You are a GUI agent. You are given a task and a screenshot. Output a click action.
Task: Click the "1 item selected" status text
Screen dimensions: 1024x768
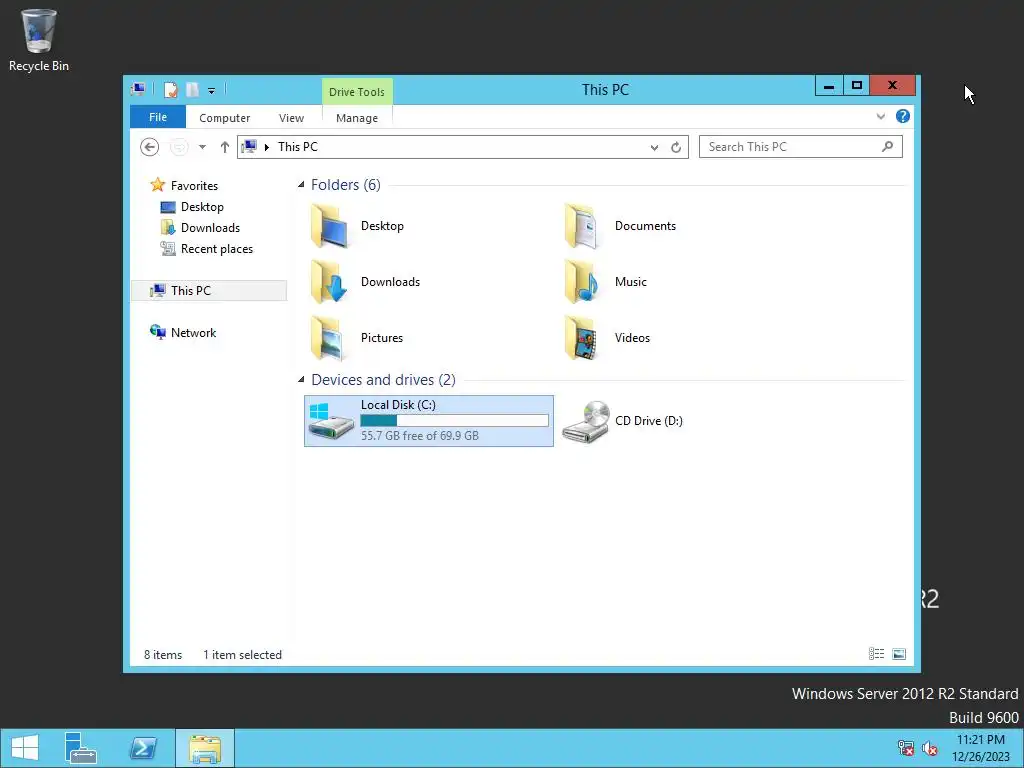242,655
